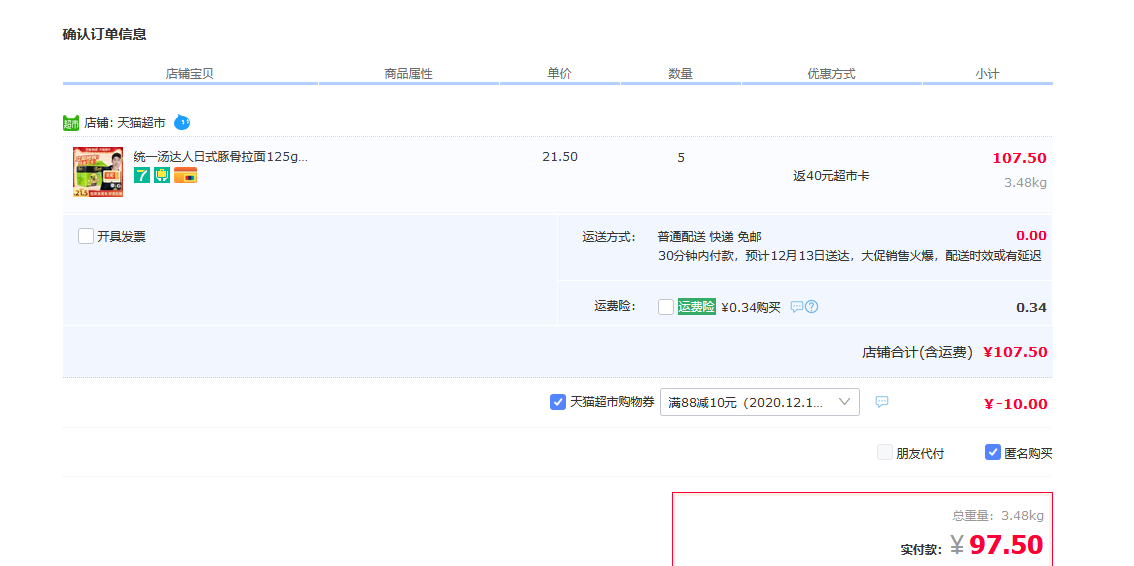The height and width of the screenshot is (566, 1134).
Task: Click the 店铺合计(含运费) ¥107.50 total
Action: tap(955, 352)
